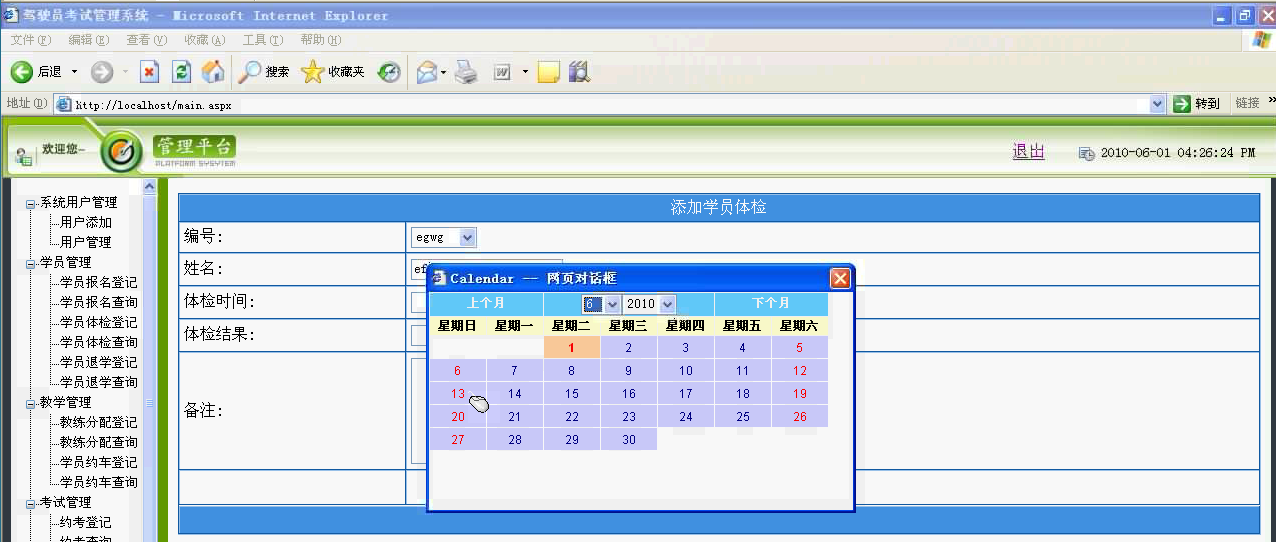
Task: Open 教练分配查询 in the tree
Action: 99,442
